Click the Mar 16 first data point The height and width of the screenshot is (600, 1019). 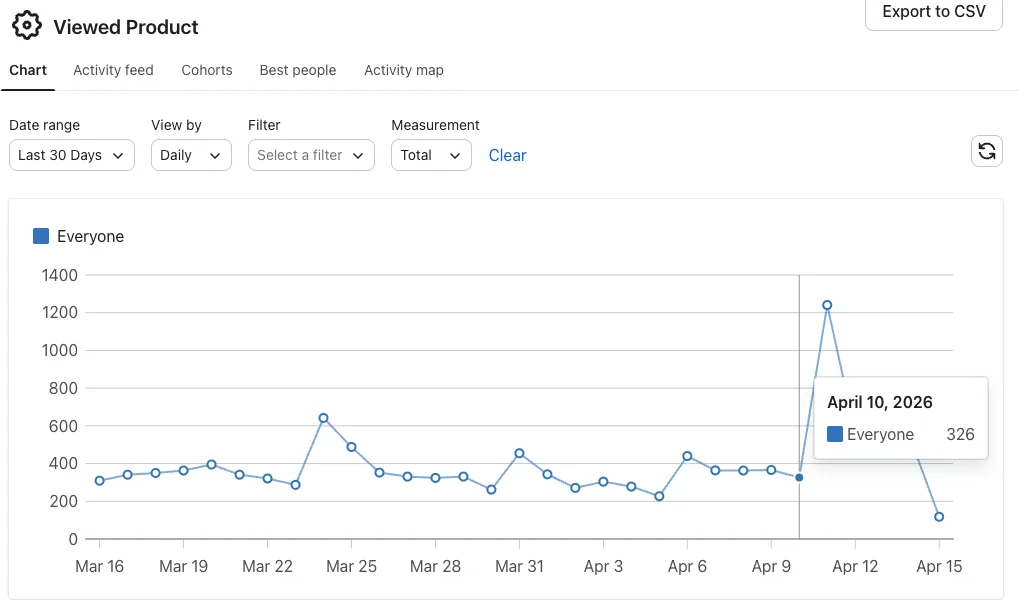100,481
